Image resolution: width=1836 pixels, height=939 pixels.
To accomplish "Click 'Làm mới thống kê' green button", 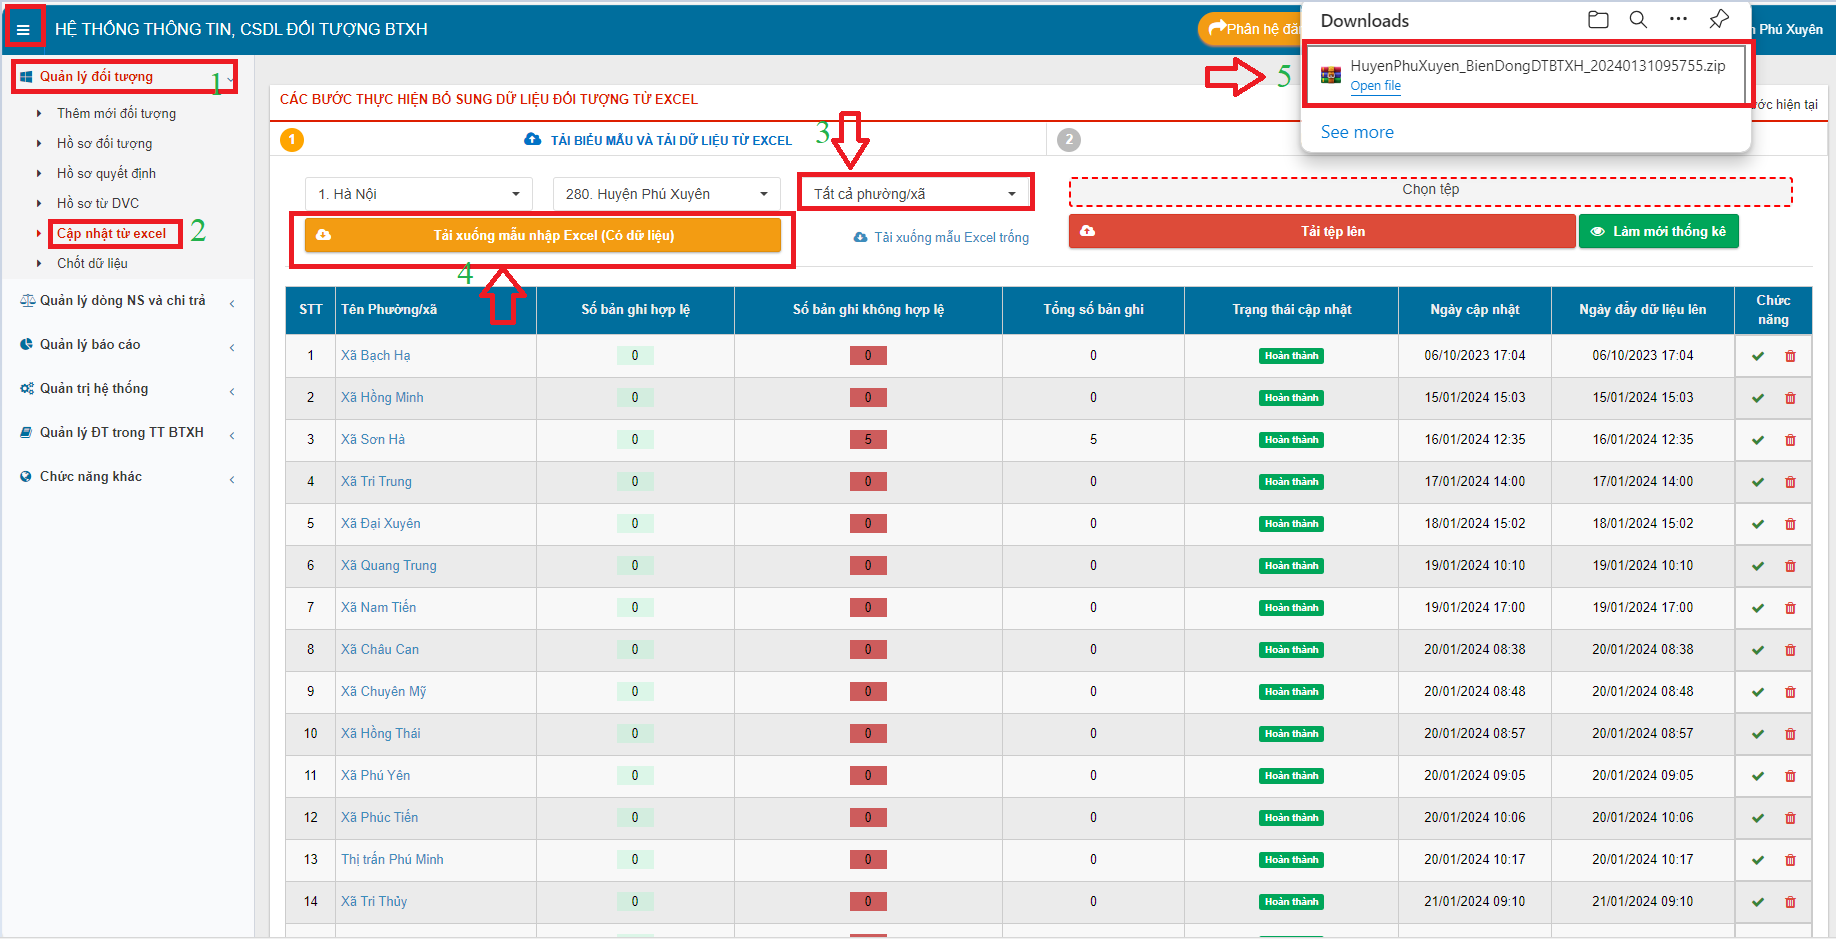I will pos(1658,232).
